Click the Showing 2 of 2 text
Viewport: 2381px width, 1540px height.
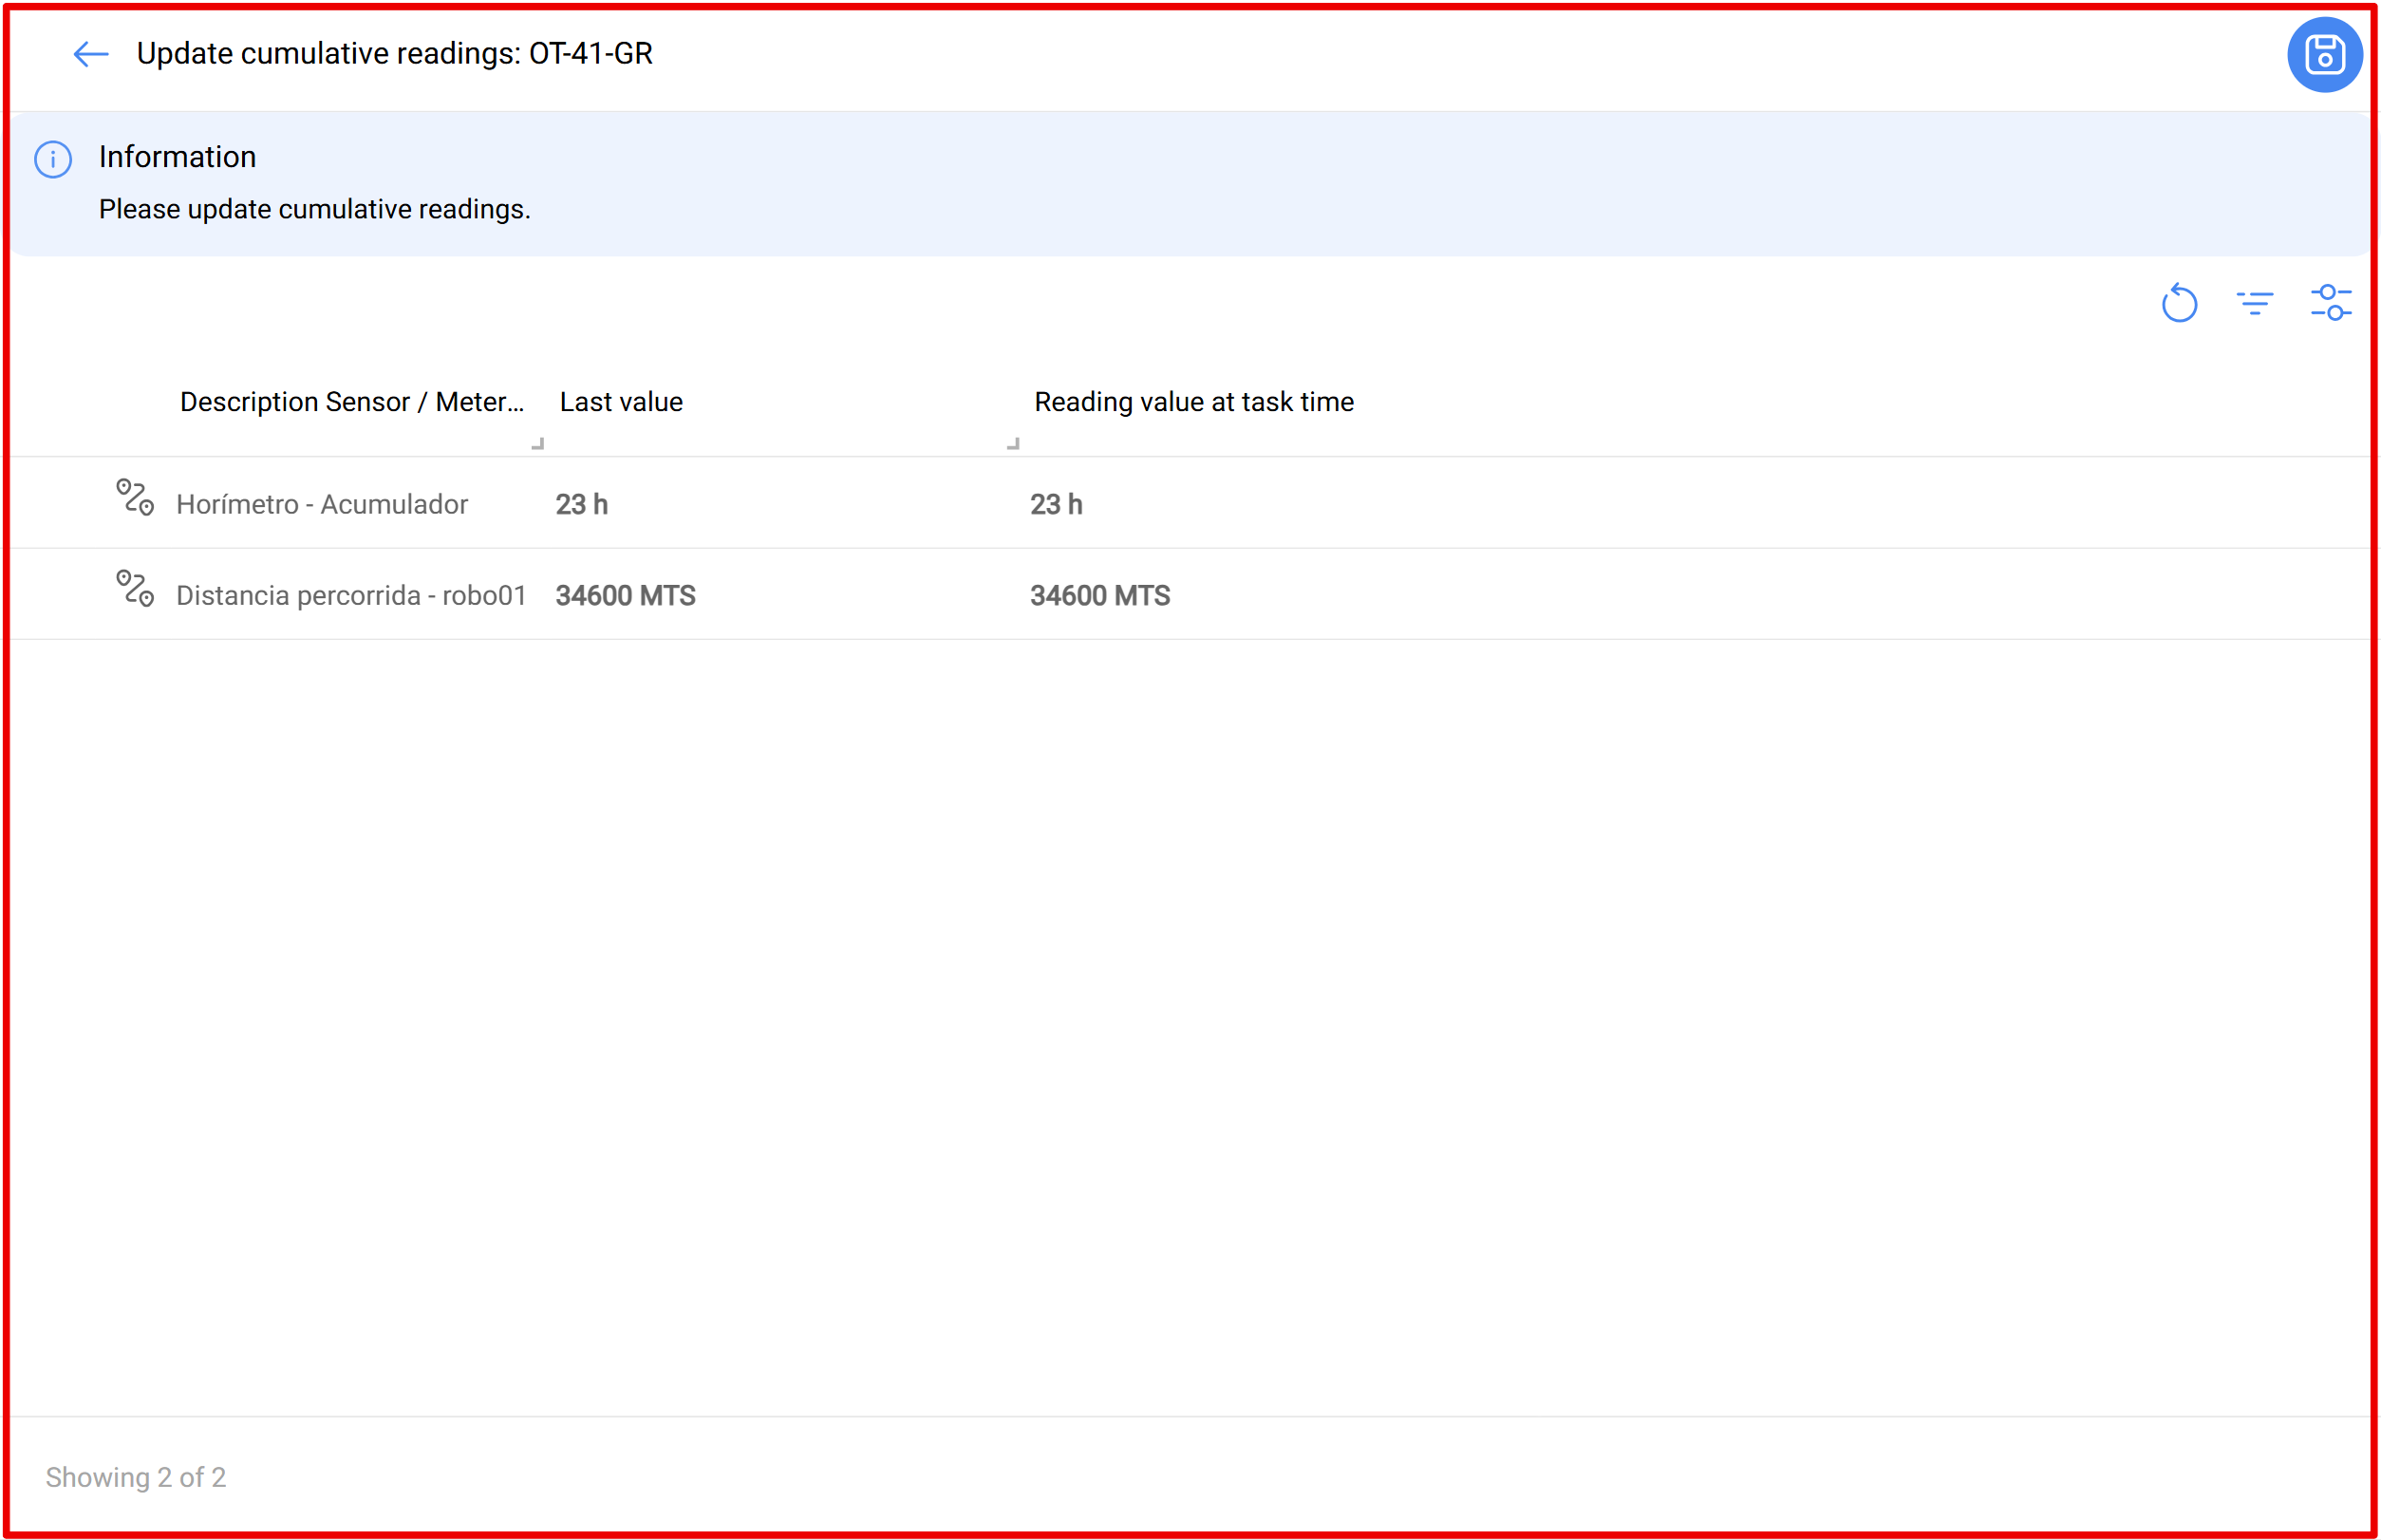point(136,1477)
